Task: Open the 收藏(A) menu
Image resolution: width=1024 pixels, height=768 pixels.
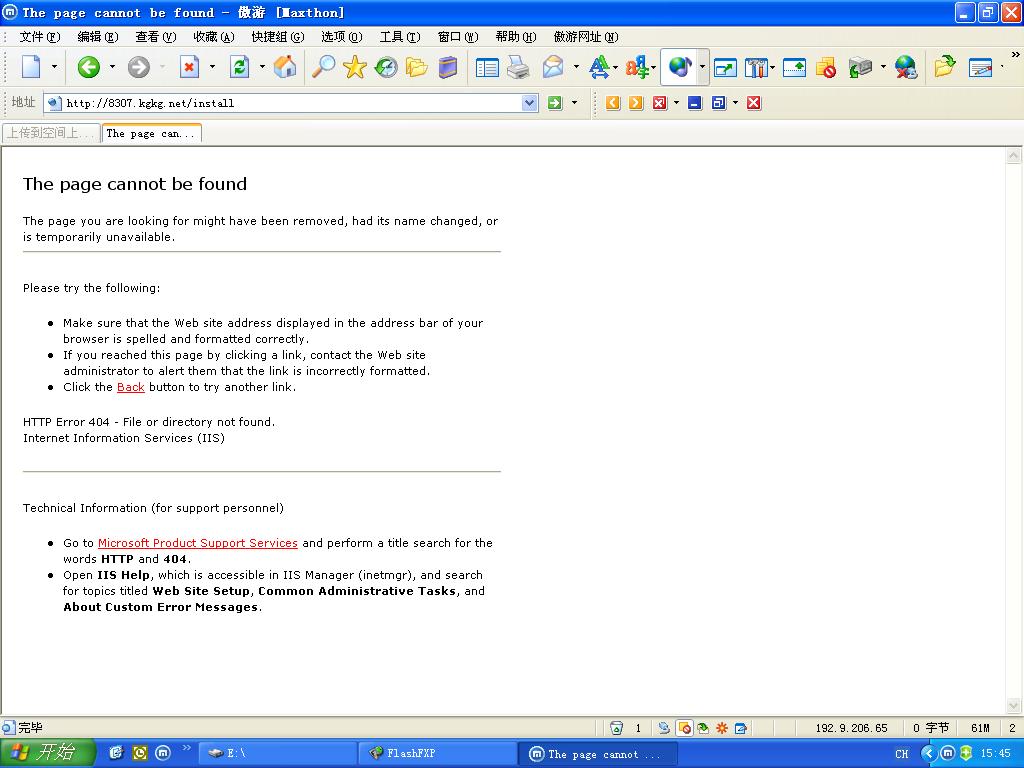Action: point(214,37)
